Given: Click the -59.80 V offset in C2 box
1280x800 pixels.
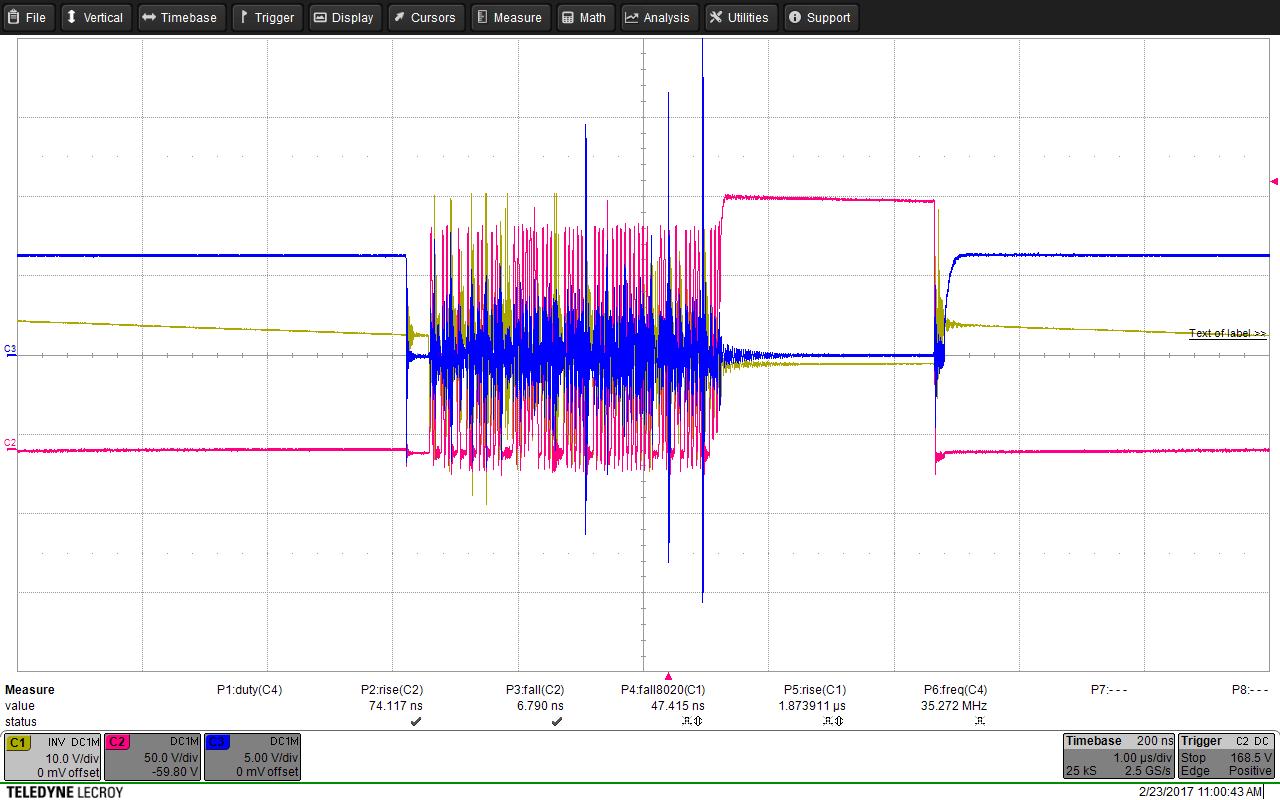Looking at the screenshot, I should 177,772.
